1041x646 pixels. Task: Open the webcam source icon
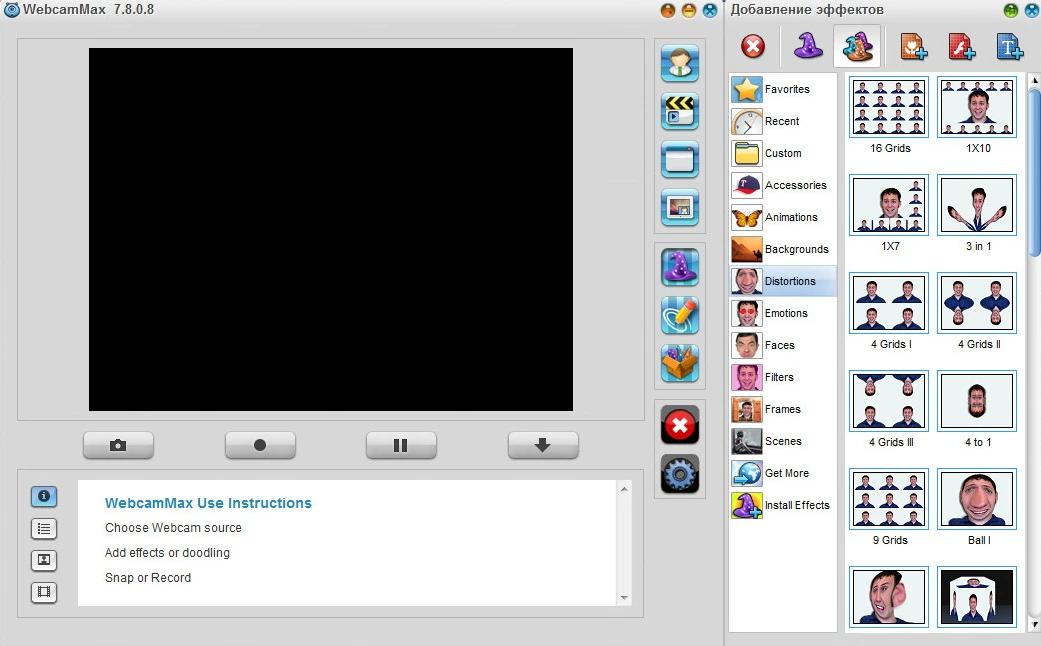tap(679, 63)
